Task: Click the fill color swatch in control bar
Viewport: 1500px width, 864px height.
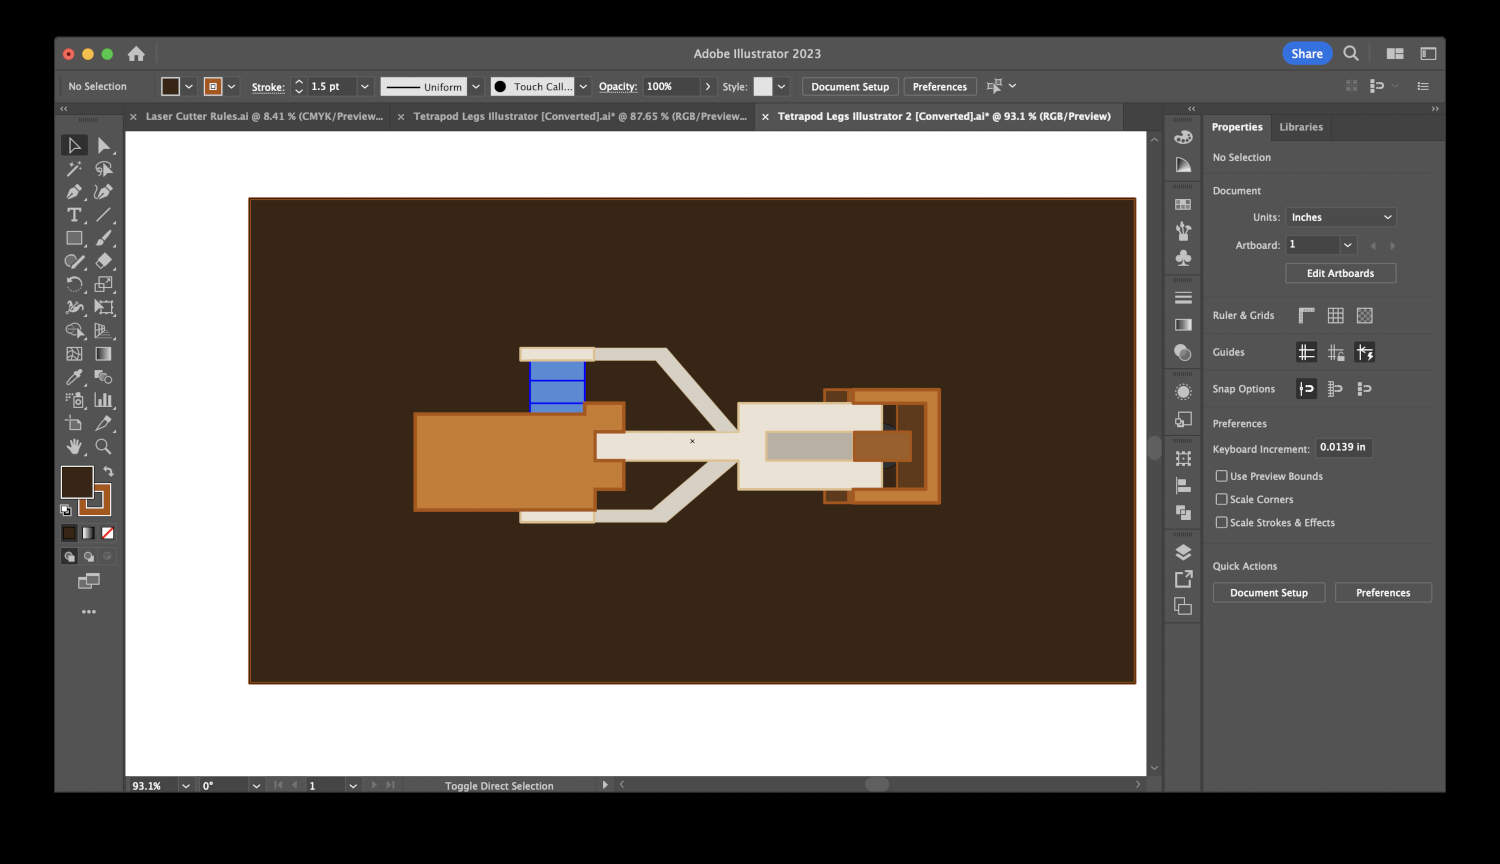Action: tap(171, 87)
